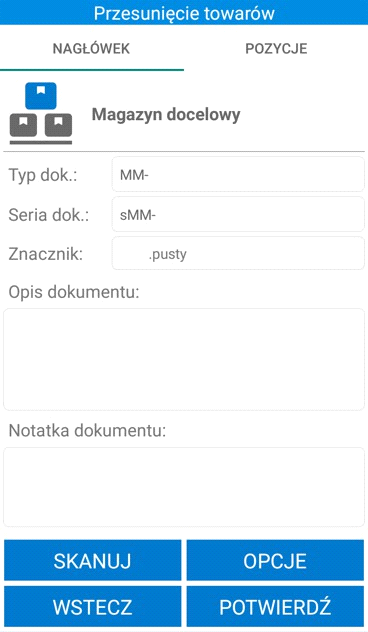Open the Znacznik field showing .pusty
This screenshot has width=368, height=632.
(238, 254)
